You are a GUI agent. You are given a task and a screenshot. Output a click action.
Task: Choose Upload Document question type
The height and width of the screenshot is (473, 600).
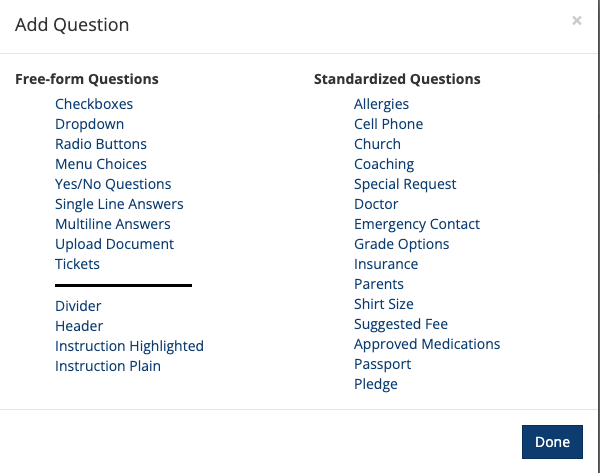(114, 244)
